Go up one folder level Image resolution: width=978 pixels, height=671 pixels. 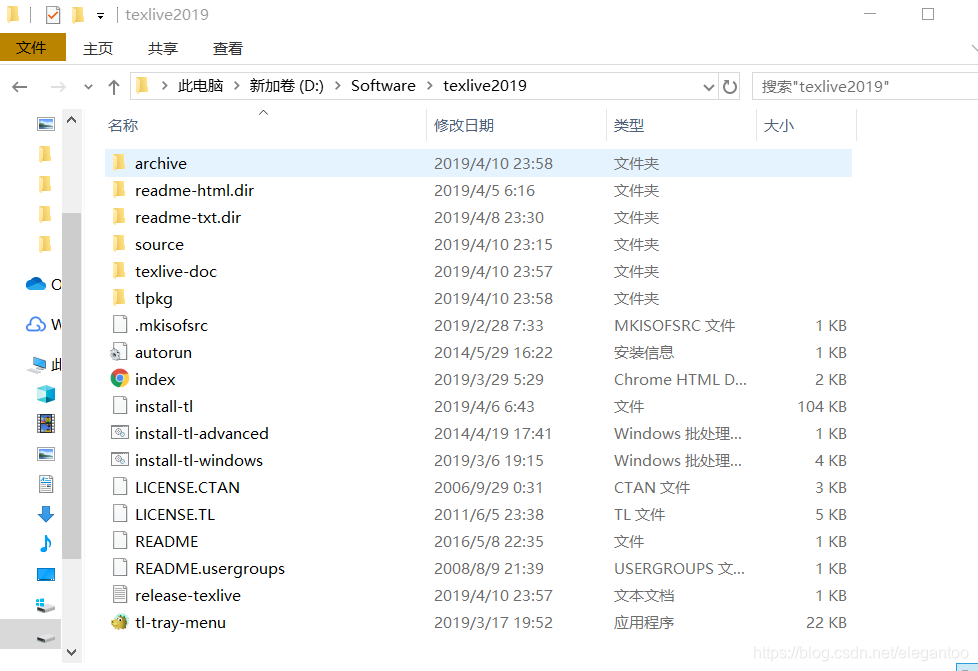click(114, 87)
